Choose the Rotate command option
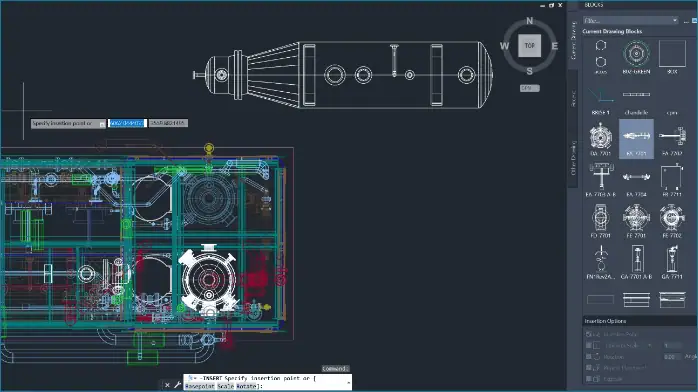Image resolution: width=698 pixels, height=392 pixels. 246,386
